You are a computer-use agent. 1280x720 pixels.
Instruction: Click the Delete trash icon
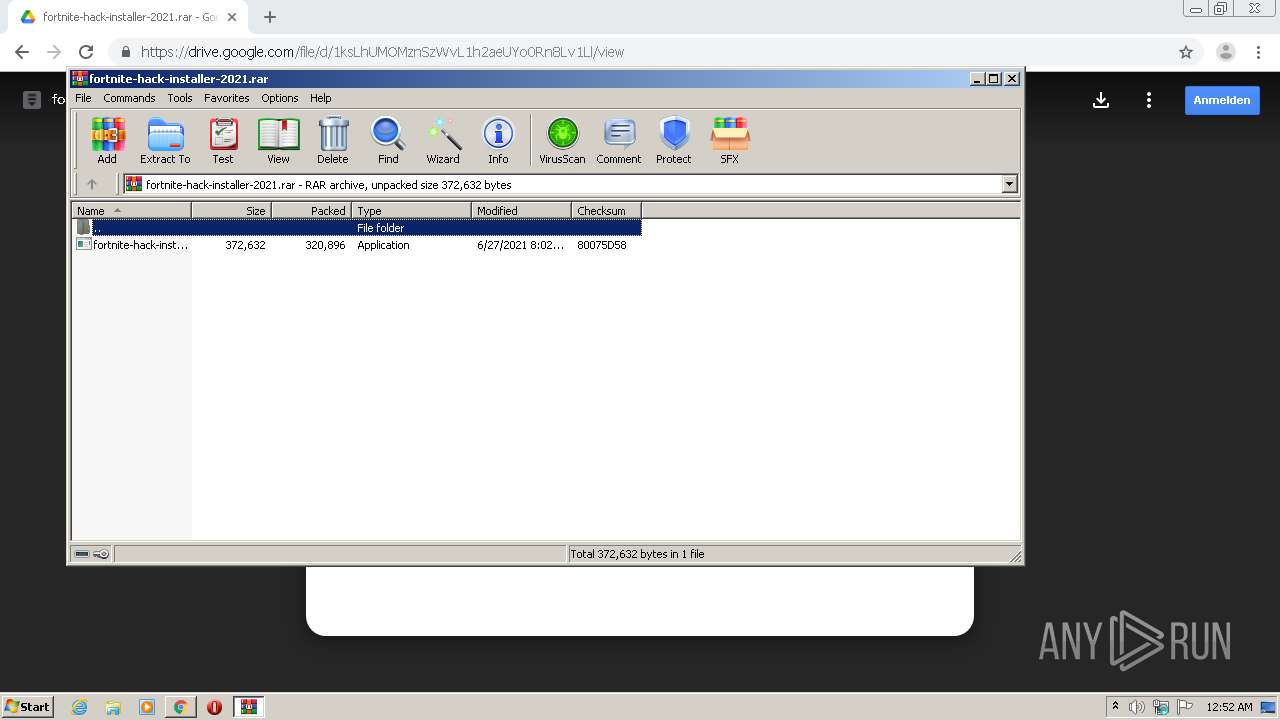[x=333, y=141]
